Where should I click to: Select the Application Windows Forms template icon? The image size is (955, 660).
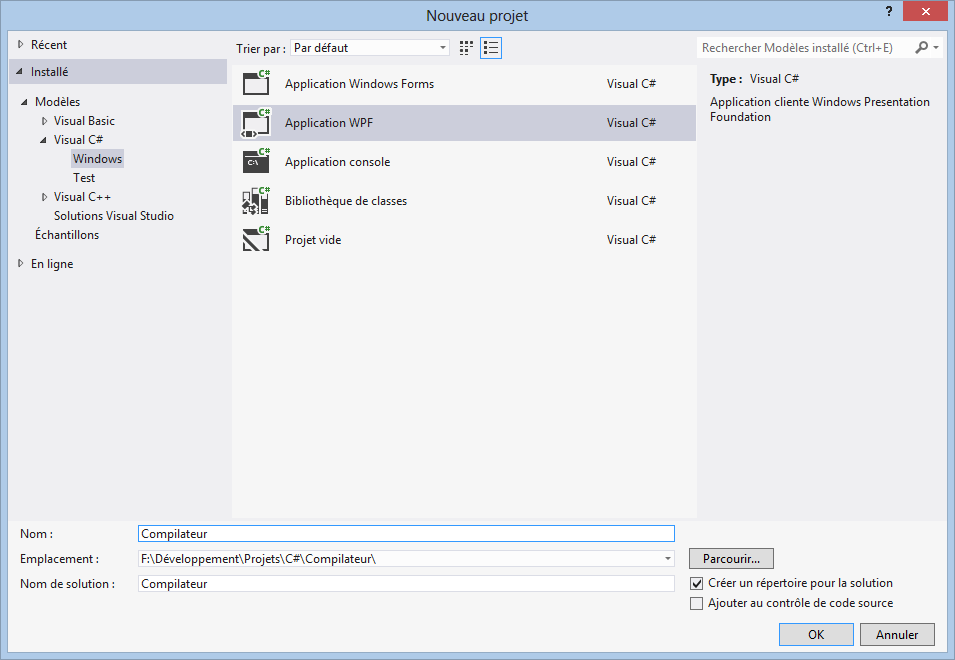coord(256,83)
